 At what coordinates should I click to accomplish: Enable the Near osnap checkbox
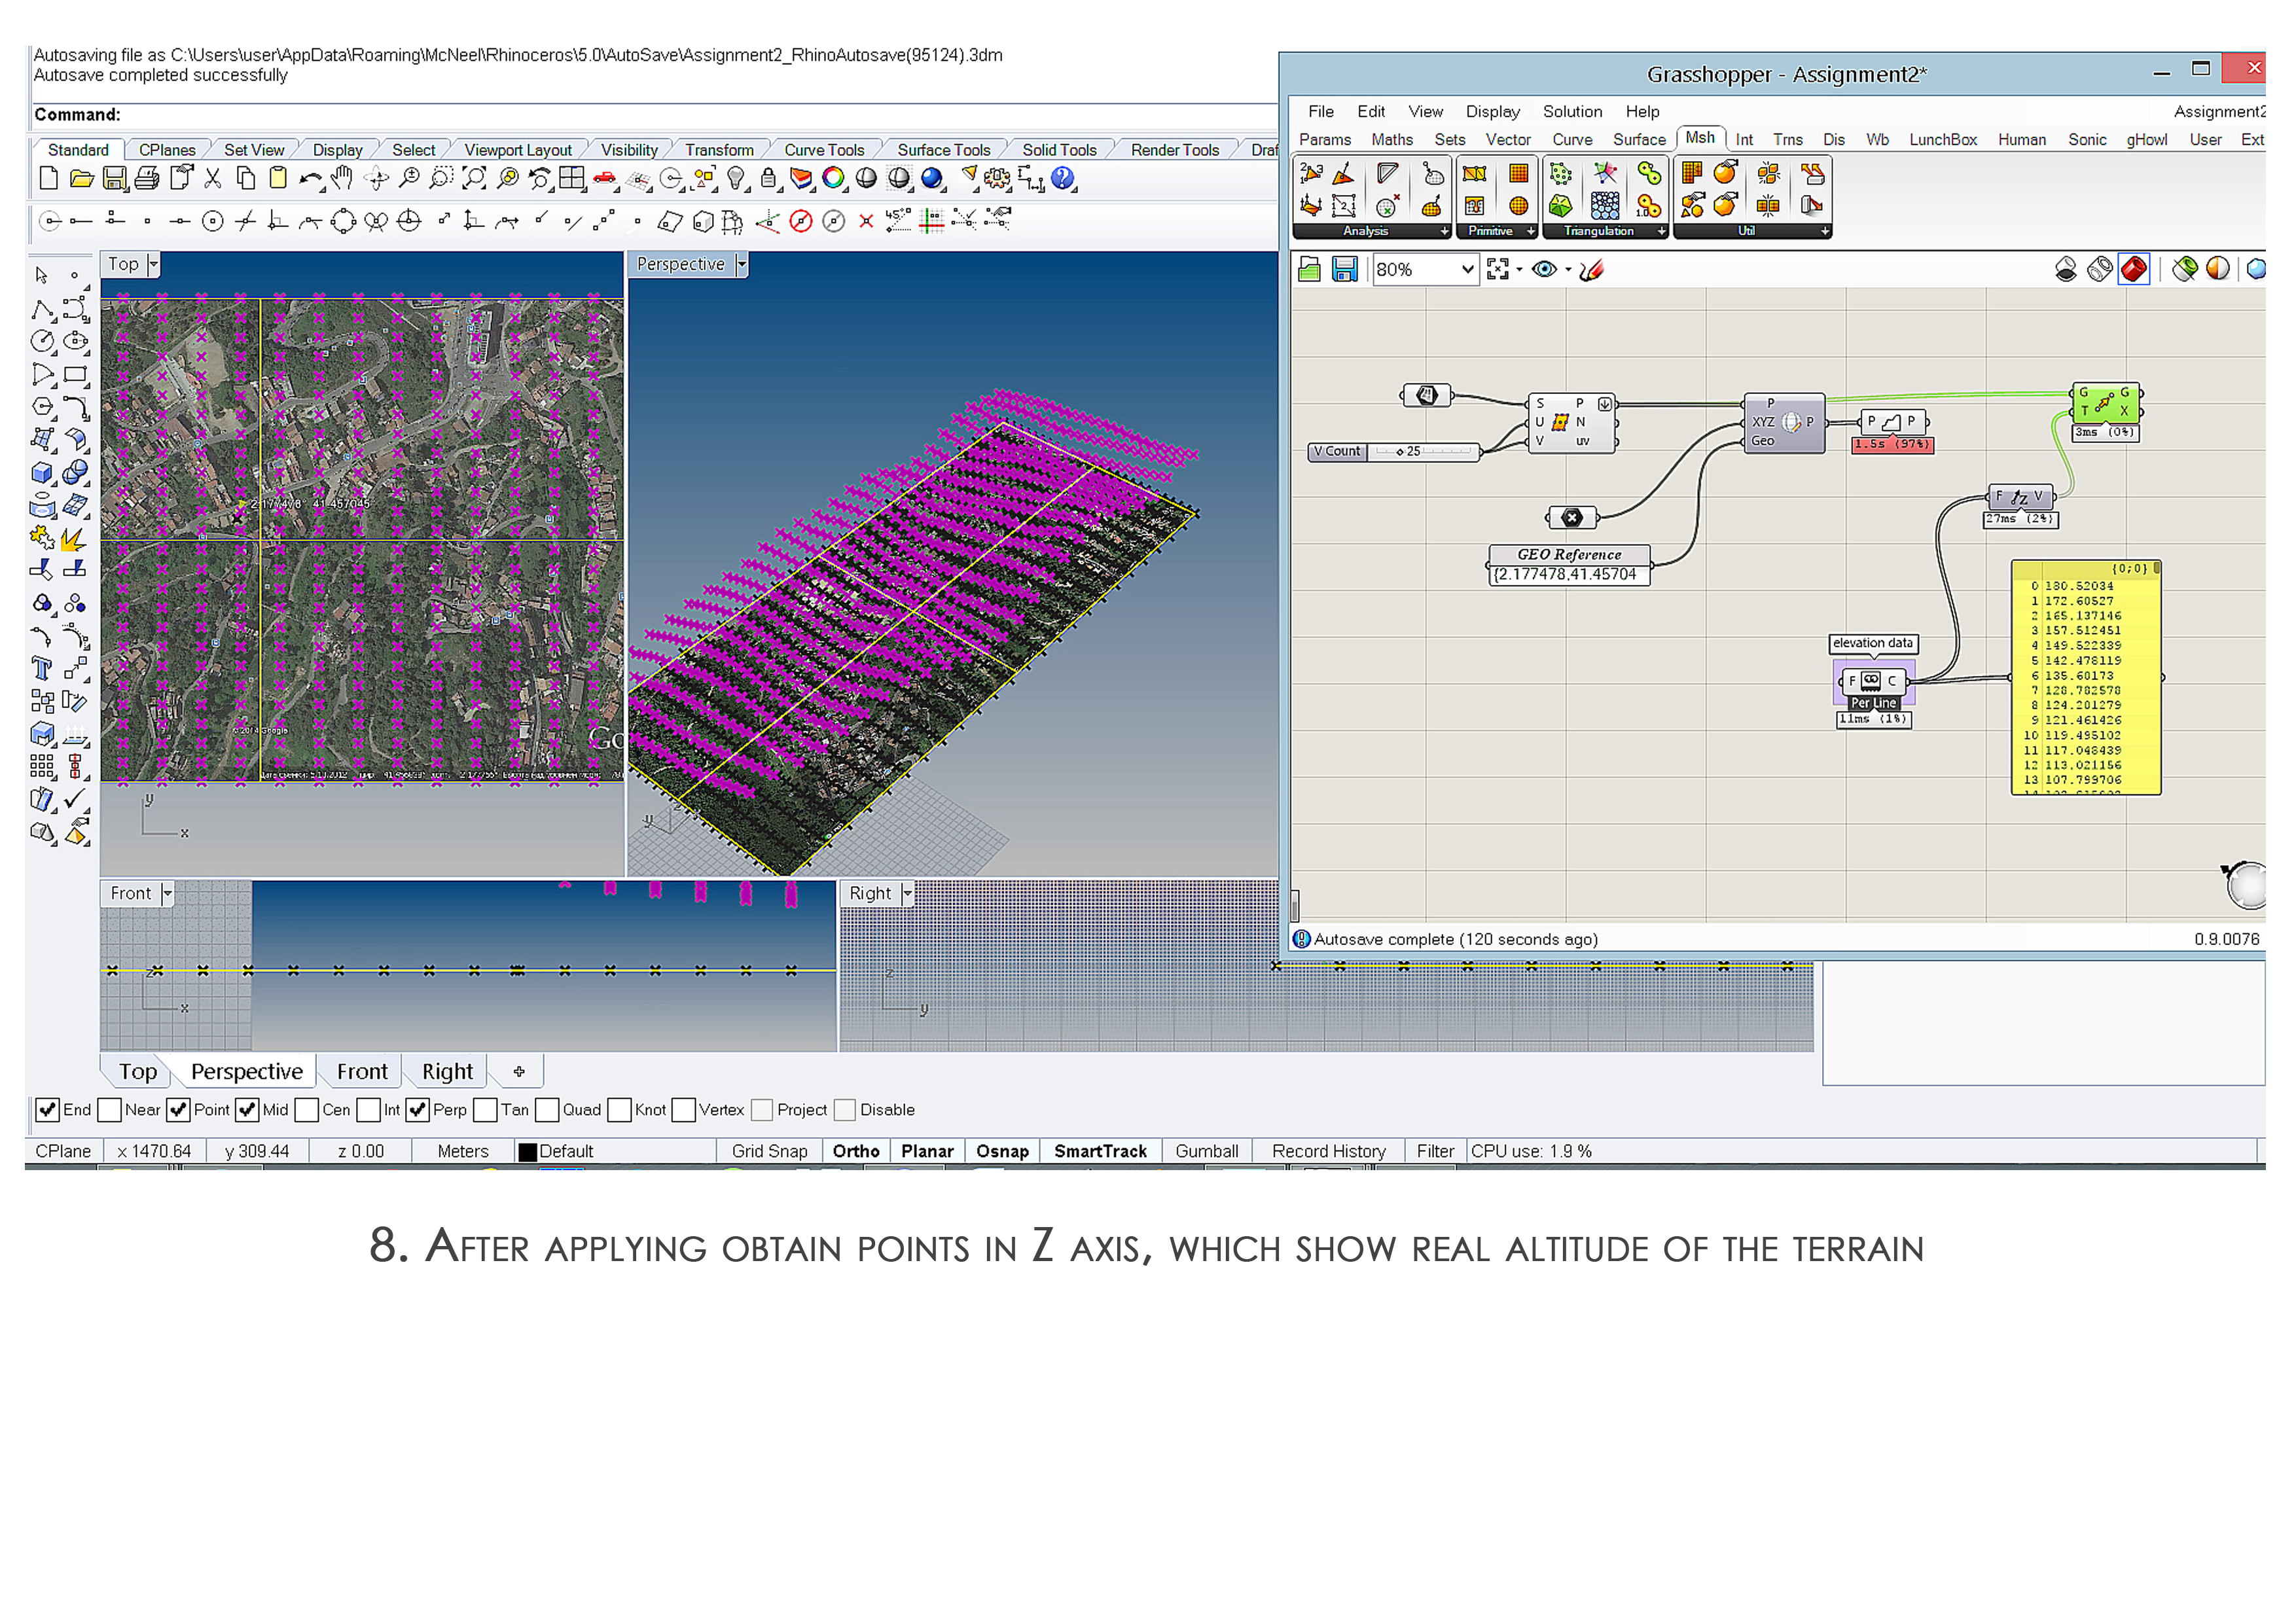(111, 1110)
